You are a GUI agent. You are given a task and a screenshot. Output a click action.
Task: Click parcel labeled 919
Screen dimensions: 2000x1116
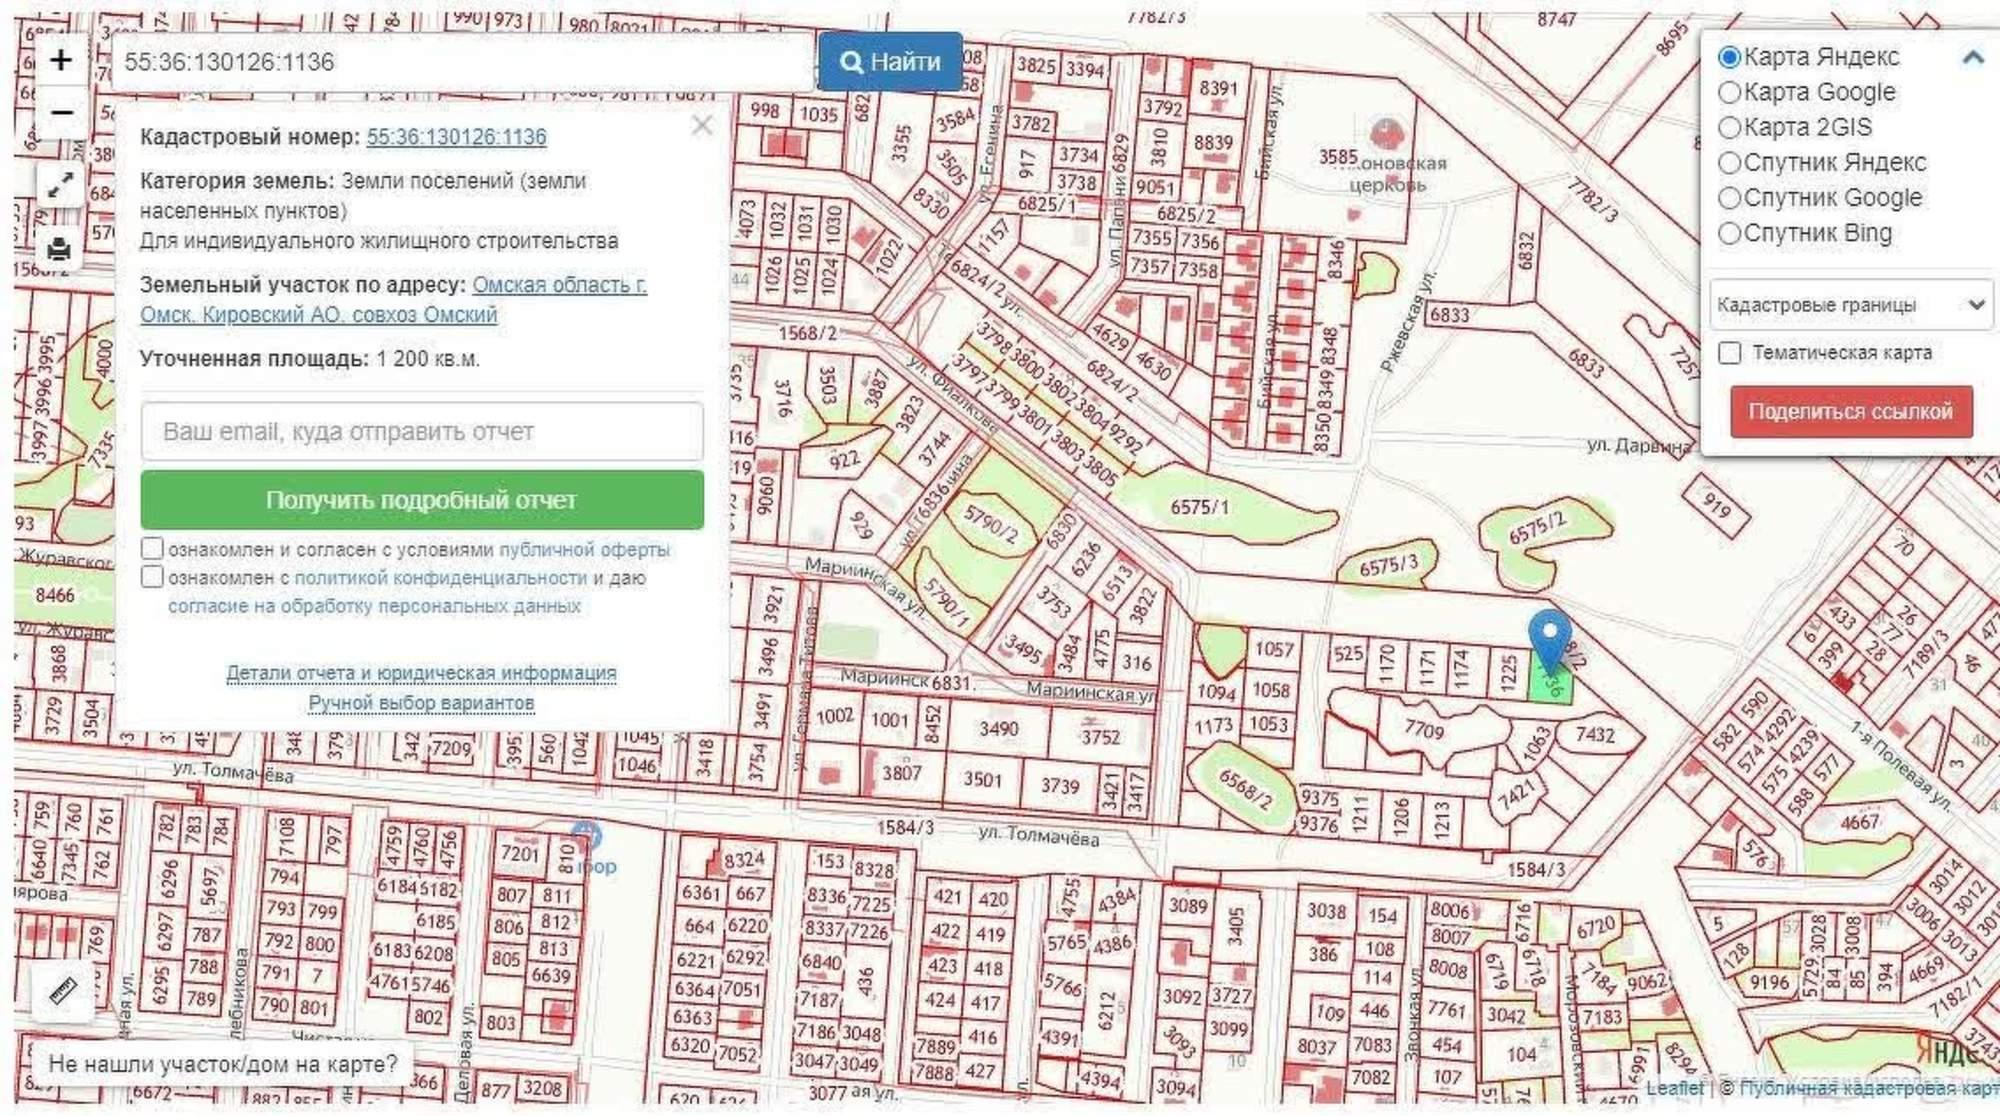click(1716, 507)
